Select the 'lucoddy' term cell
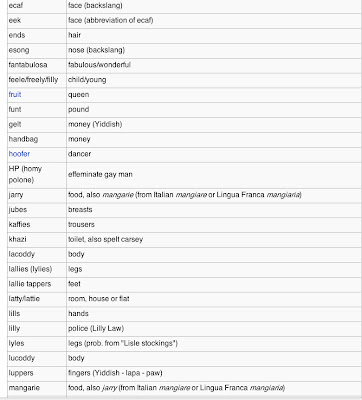362x400 pixels. click(37, 358)
